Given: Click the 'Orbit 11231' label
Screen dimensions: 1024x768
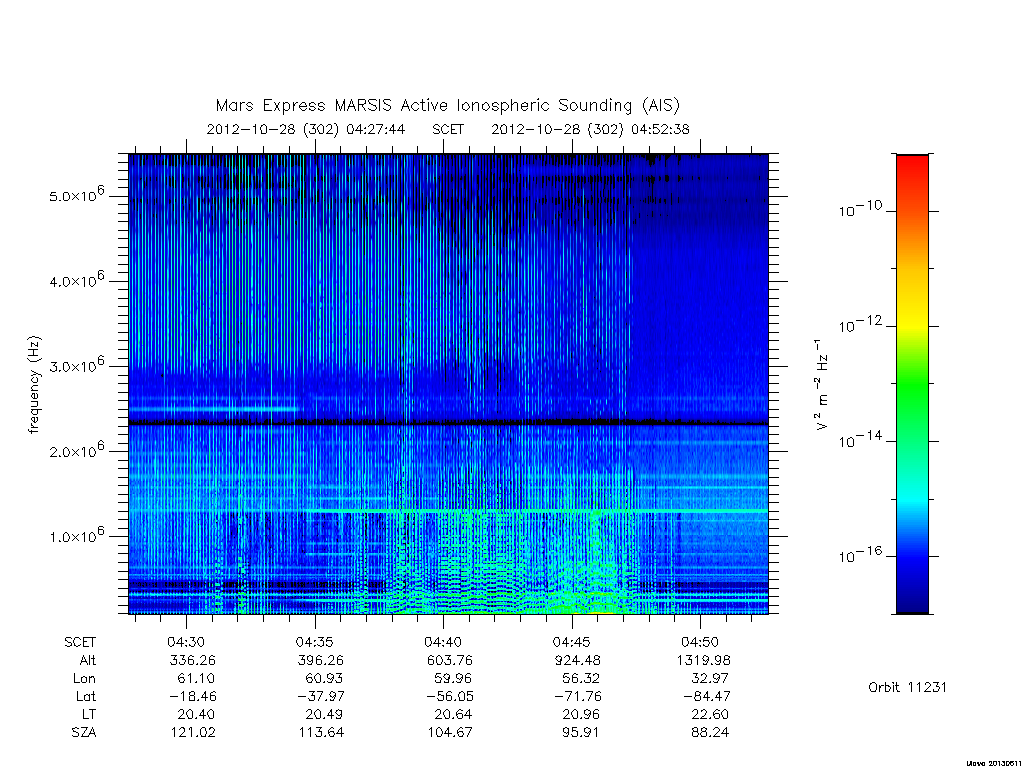Looking at the screenshot, I should coord(907,688).
